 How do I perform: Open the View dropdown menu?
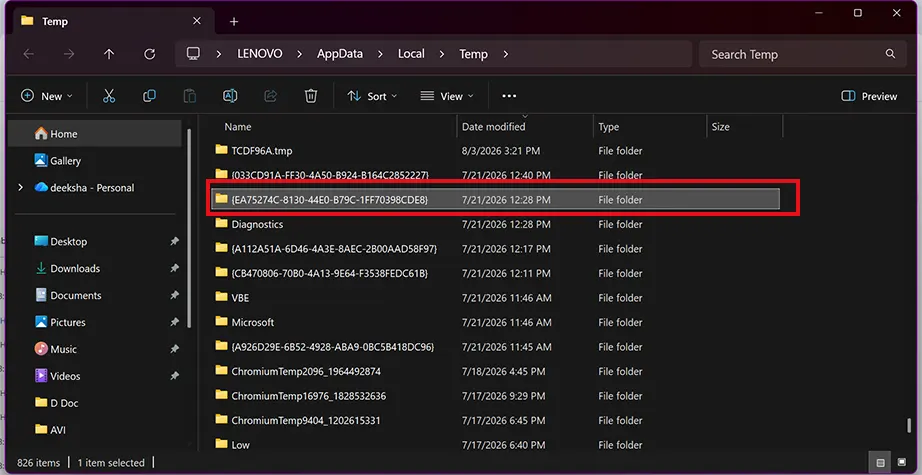pyautogui.click(x=446, y=96)
